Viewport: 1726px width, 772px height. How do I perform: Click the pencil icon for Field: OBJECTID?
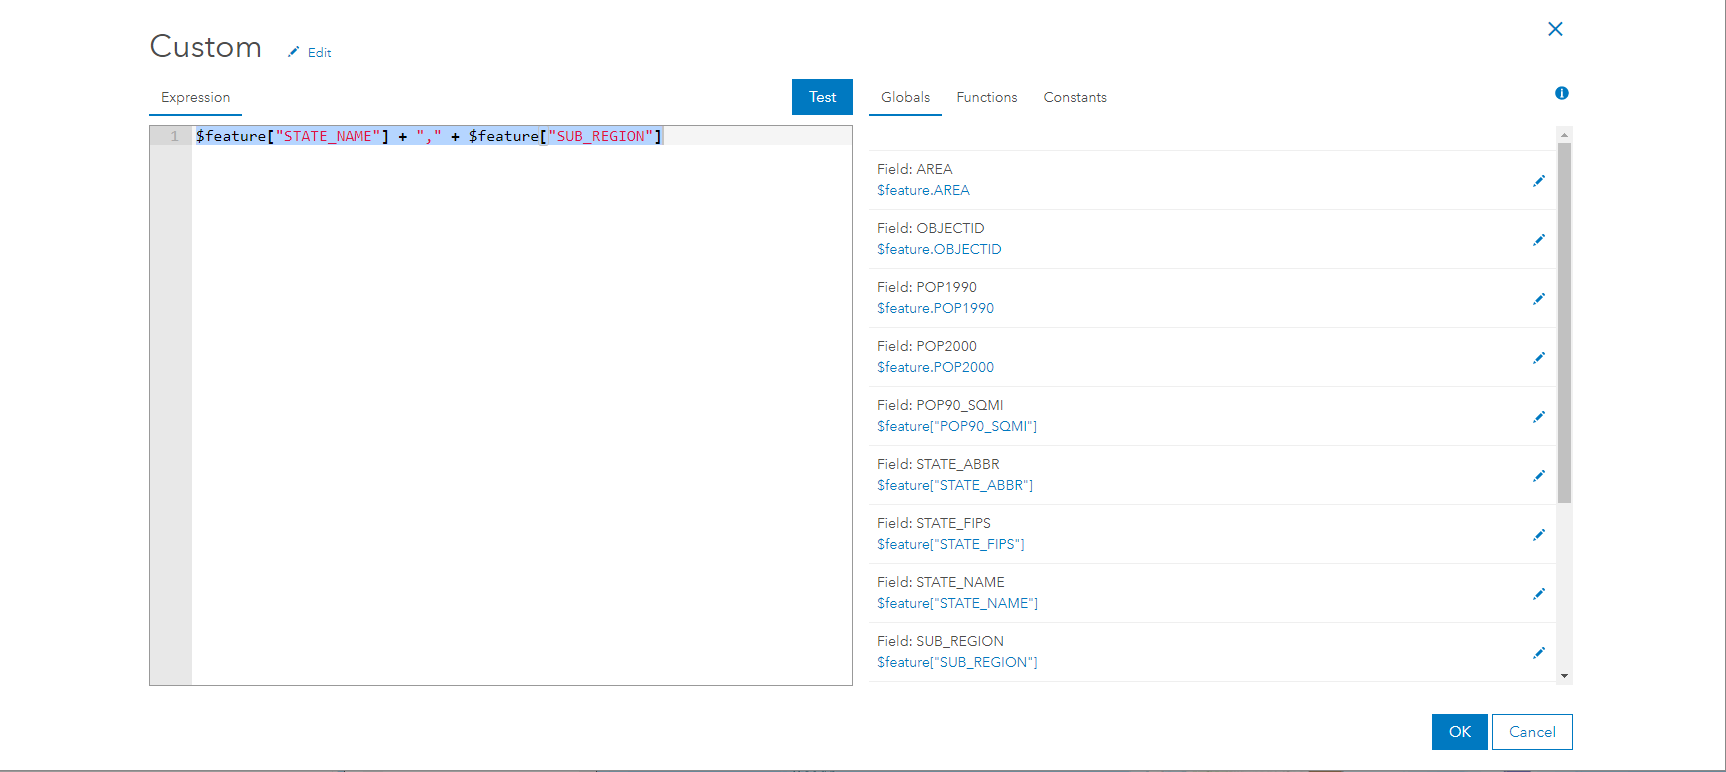[1539, 240]
